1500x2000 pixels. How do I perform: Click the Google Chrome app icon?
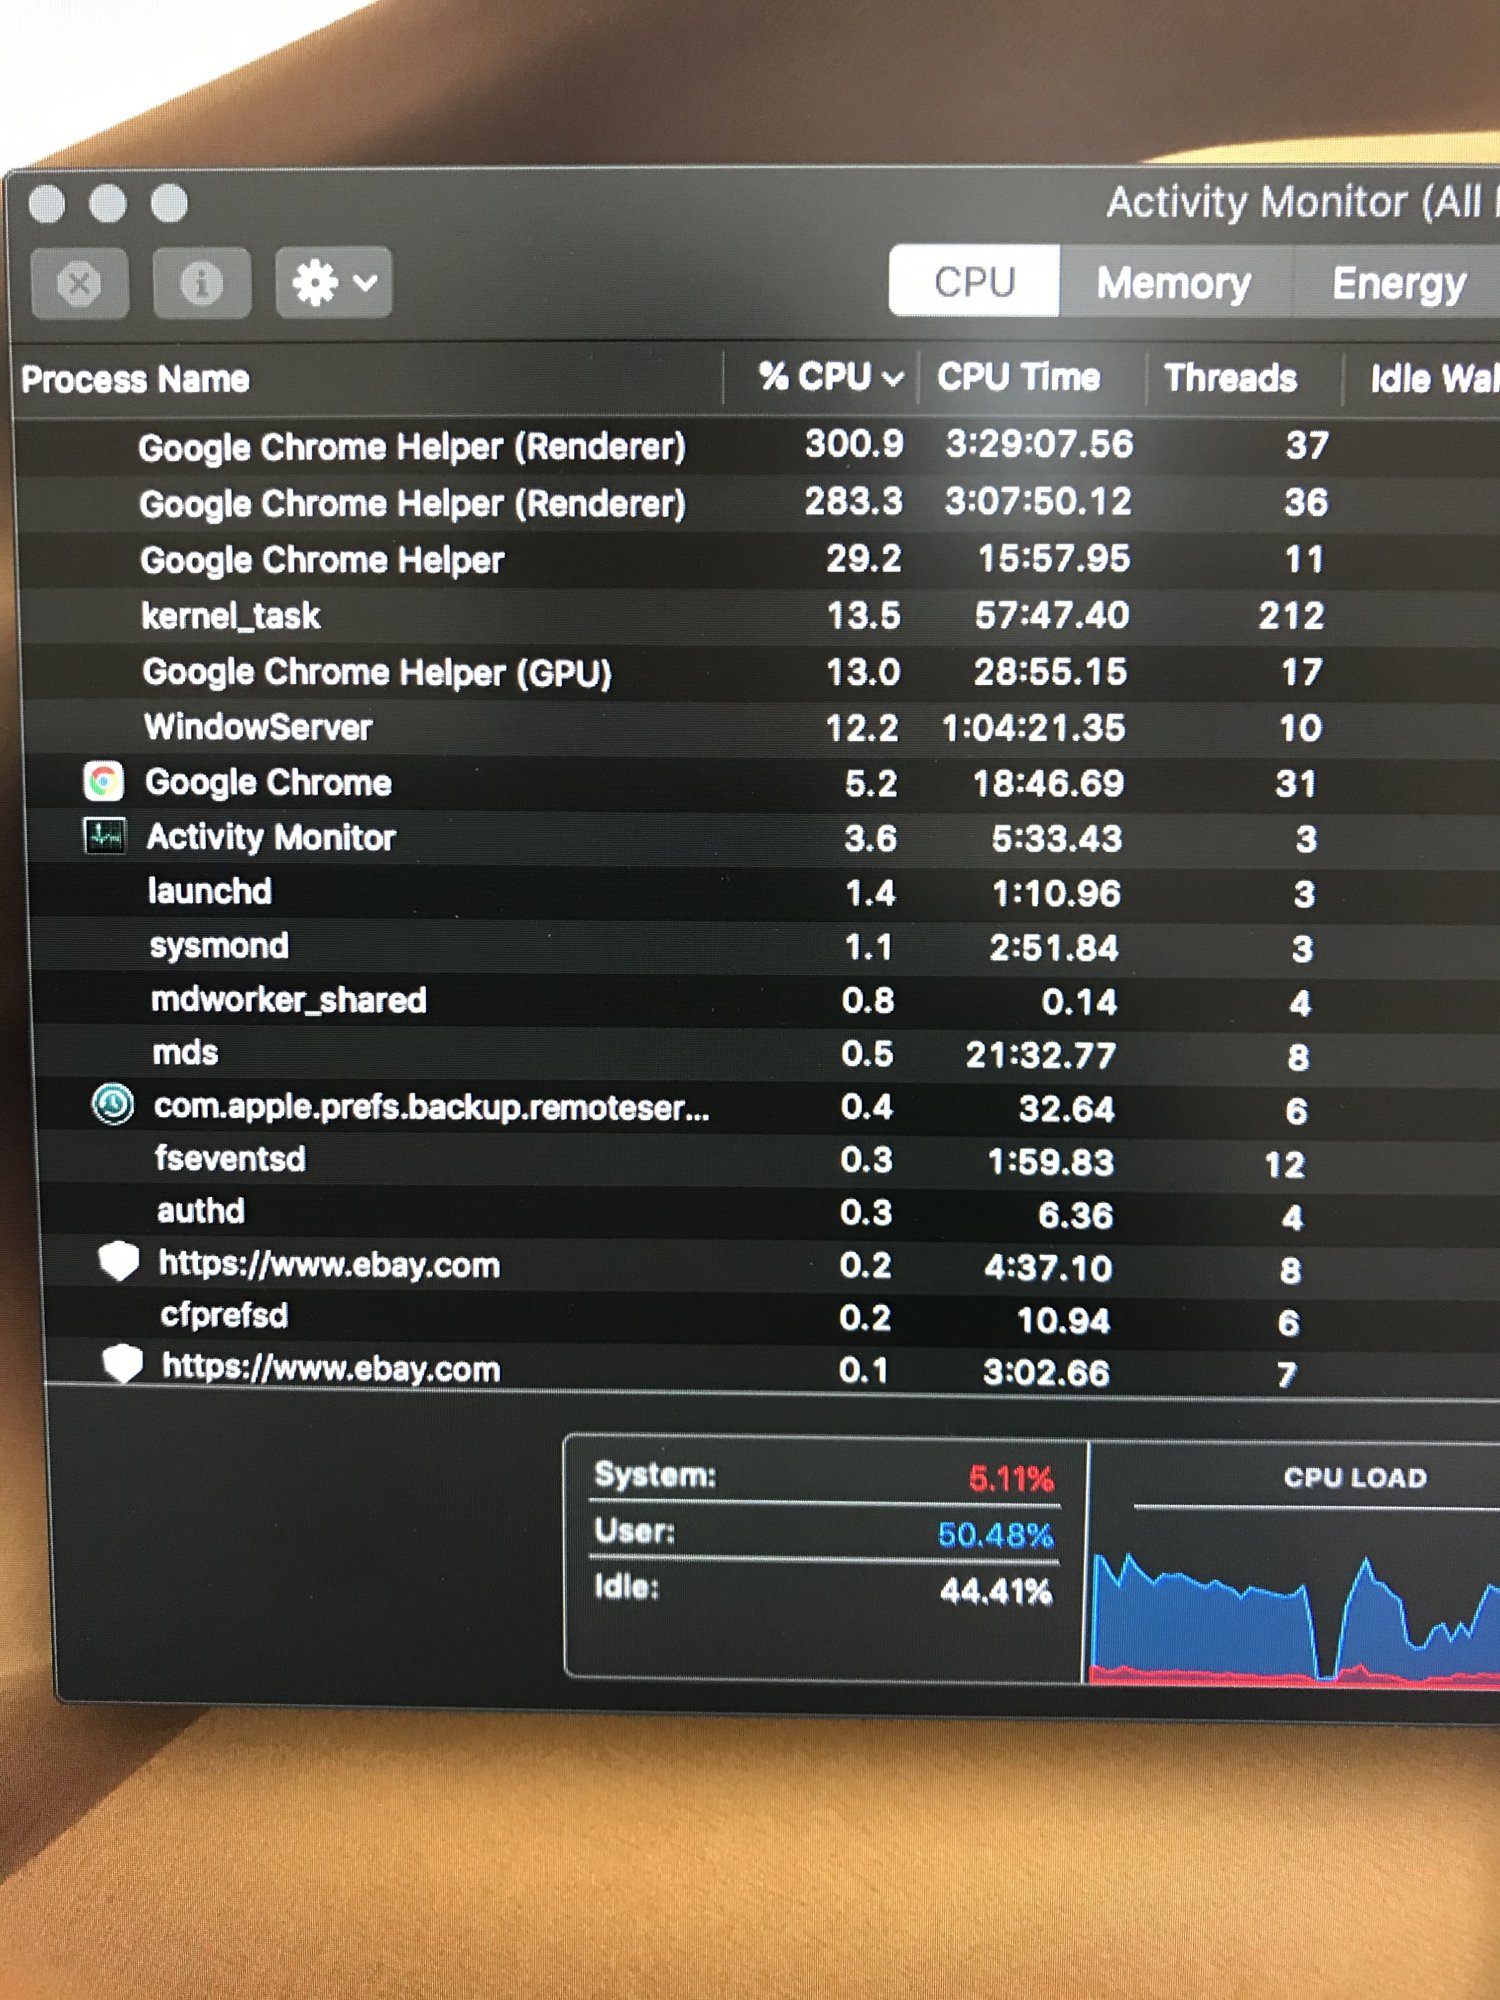coord(104,782)
